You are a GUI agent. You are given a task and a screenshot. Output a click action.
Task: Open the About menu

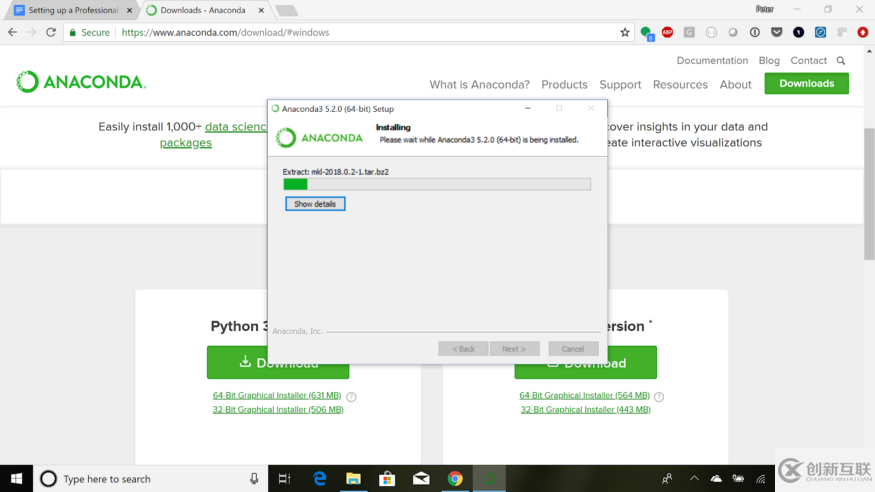pyautogui.click(x=735, y=84)
